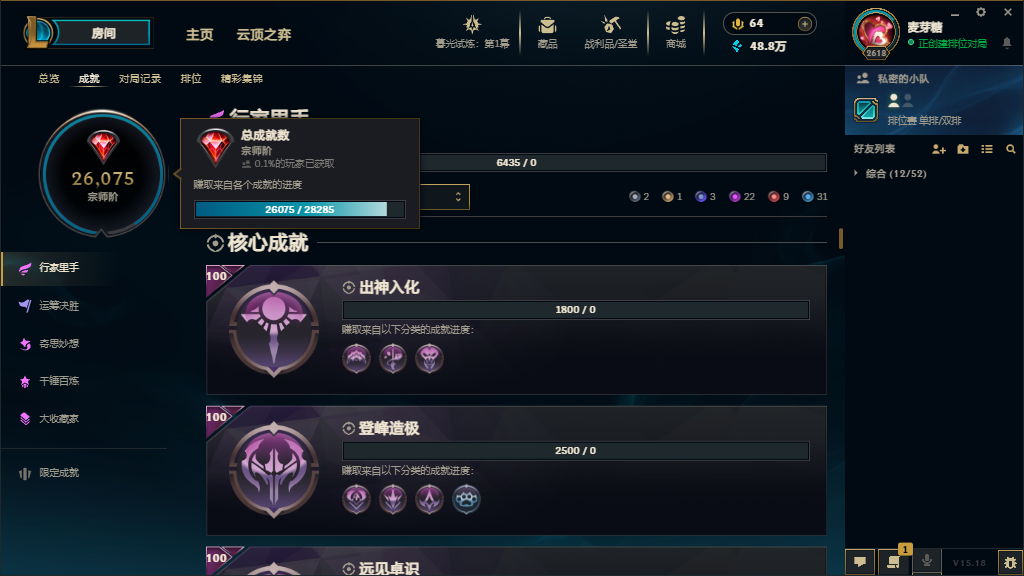Expand the 出神入化 achievement card
The height and width of the screenshot is (576, 1024).
coord(516,330)
